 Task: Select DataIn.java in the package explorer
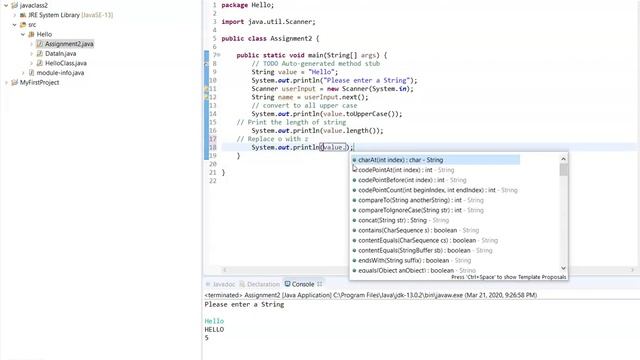click(60, 53)
